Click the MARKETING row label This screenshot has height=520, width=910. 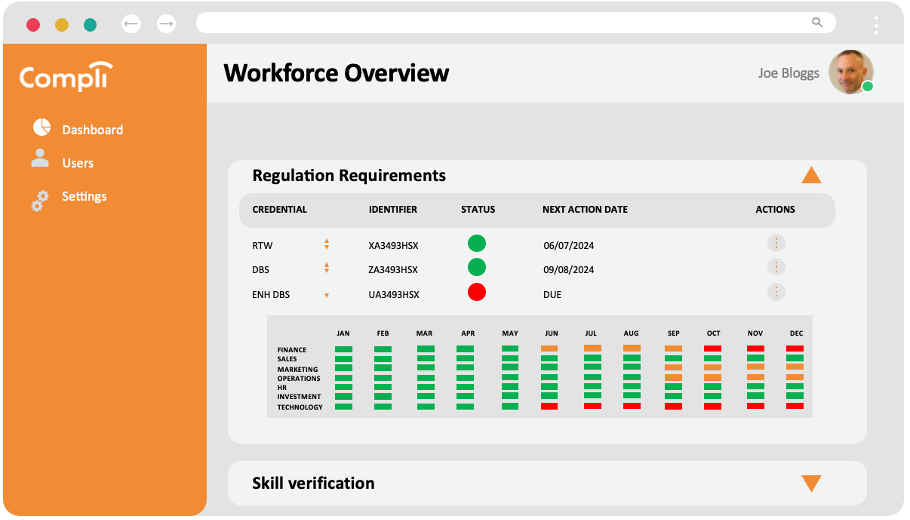click(298, 369)
